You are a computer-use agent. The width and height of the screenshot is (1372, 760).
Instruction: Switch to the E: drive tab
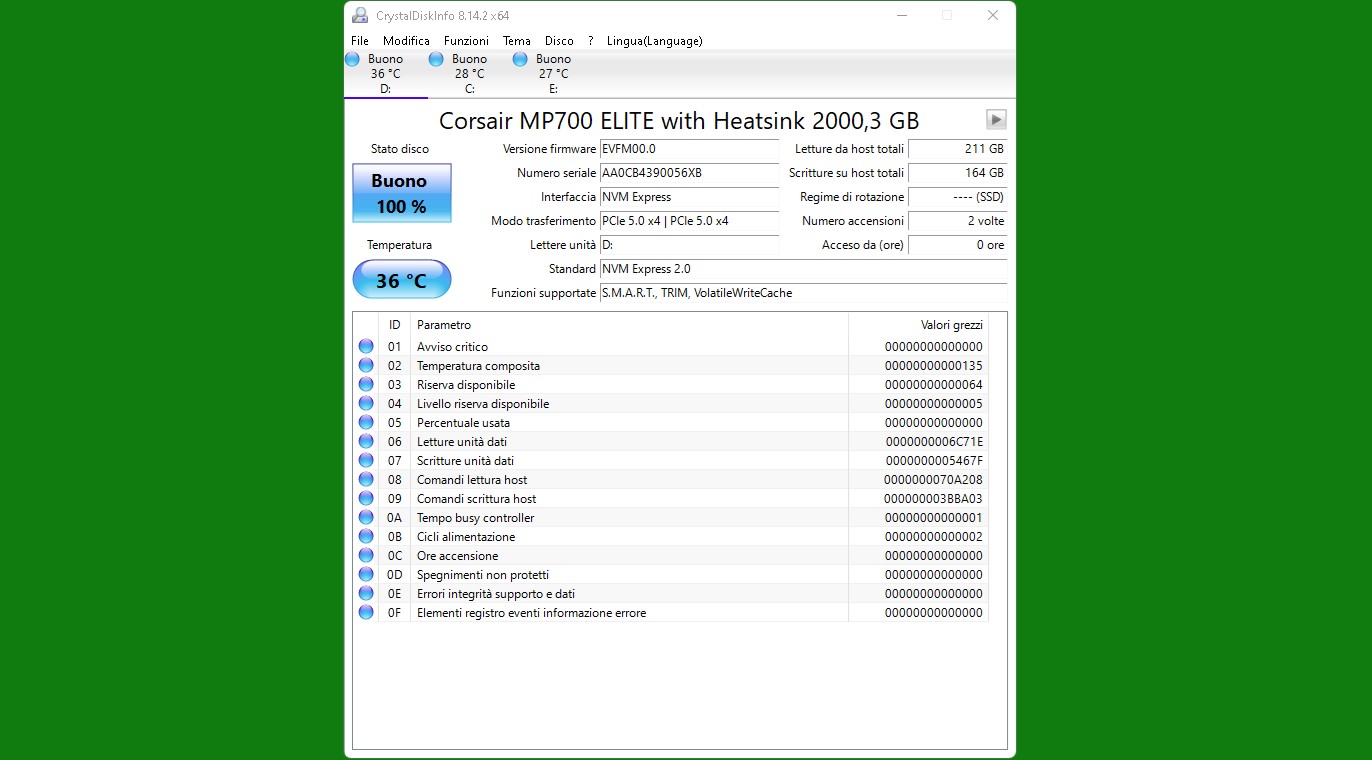[x=553, y=74]
